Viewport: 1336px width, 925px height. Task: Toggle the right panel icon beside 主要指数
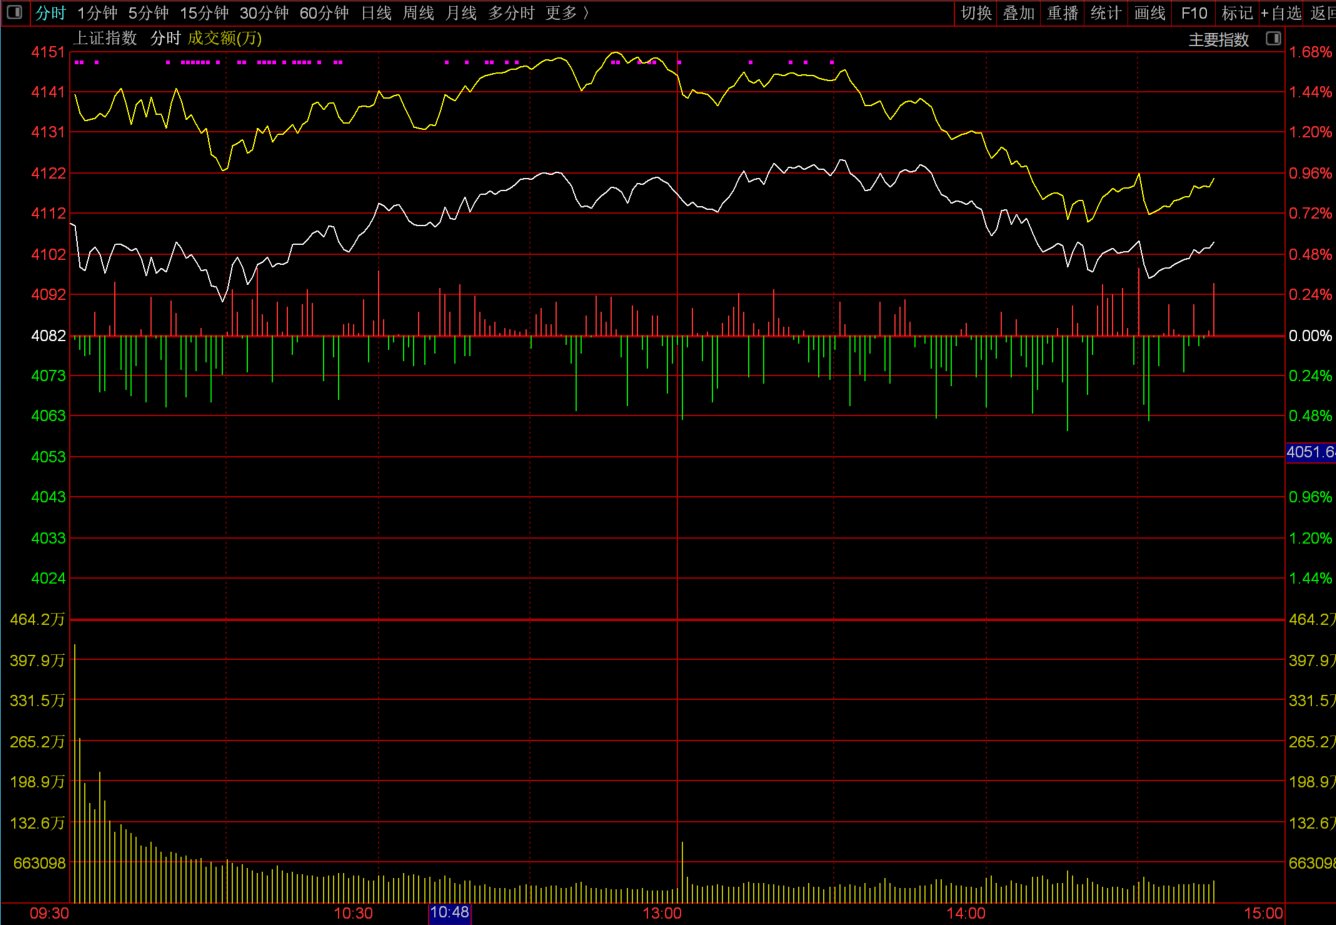click(x=1273, y=39)
